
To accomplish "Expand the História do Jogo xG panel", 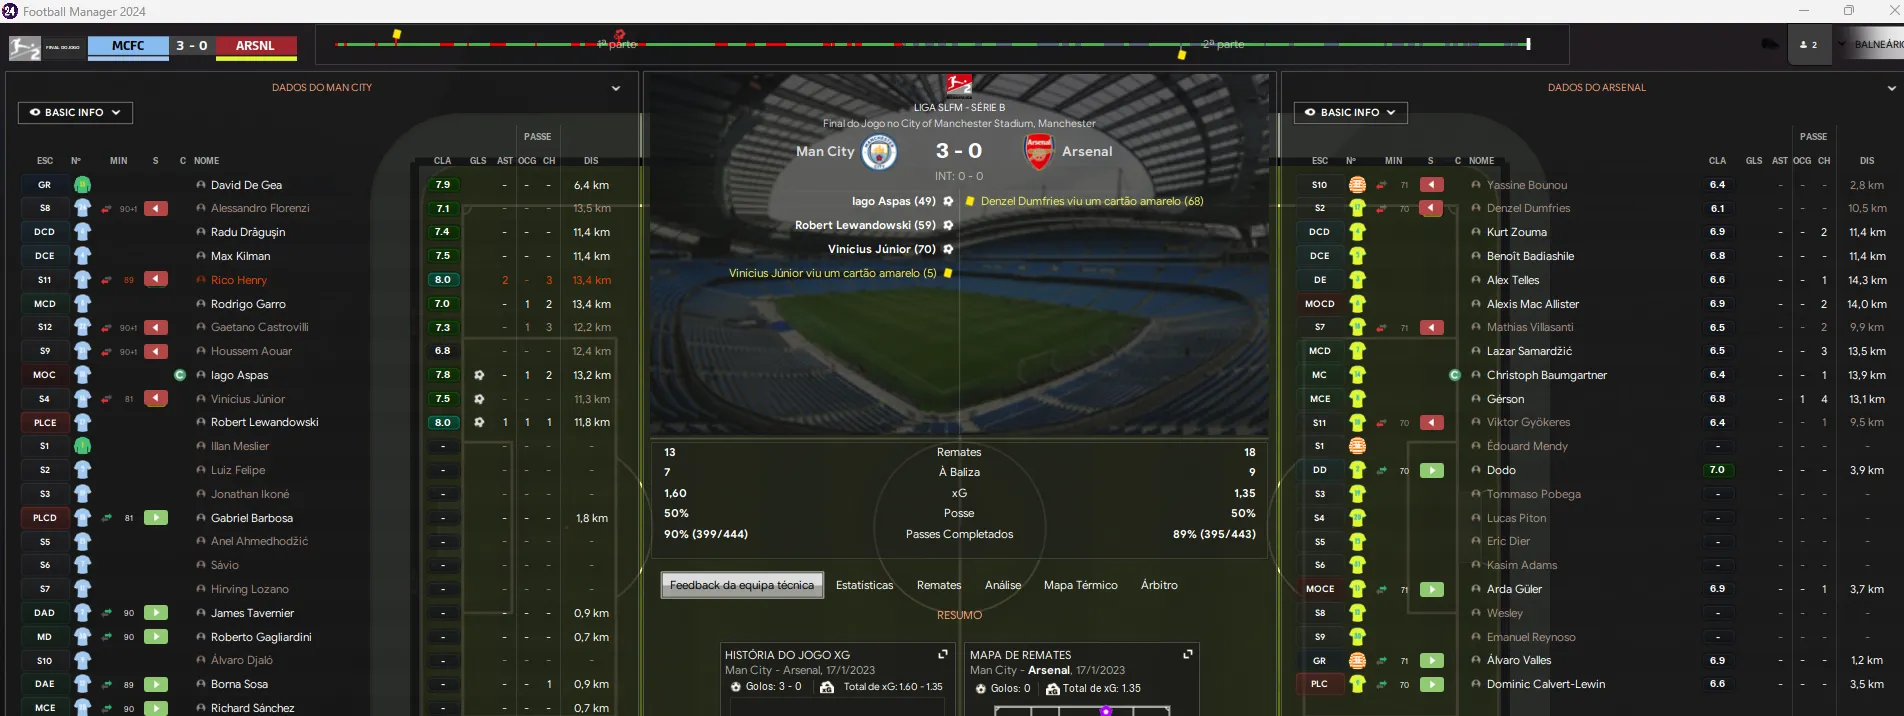I will point(942,654).
